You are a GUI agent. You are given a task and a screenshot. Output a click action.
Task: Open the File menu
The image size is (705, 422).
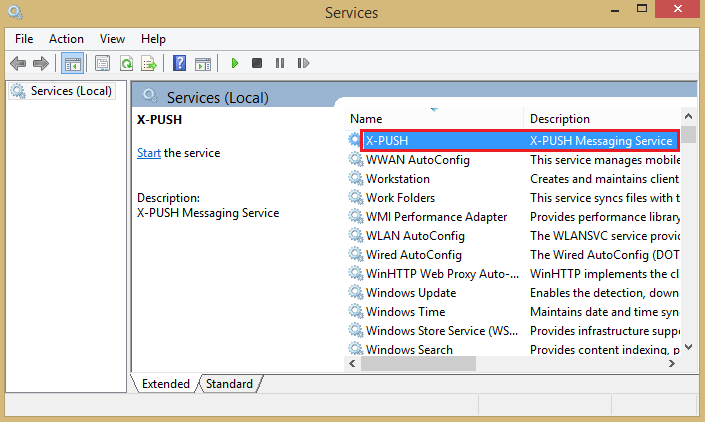[24, 39]
